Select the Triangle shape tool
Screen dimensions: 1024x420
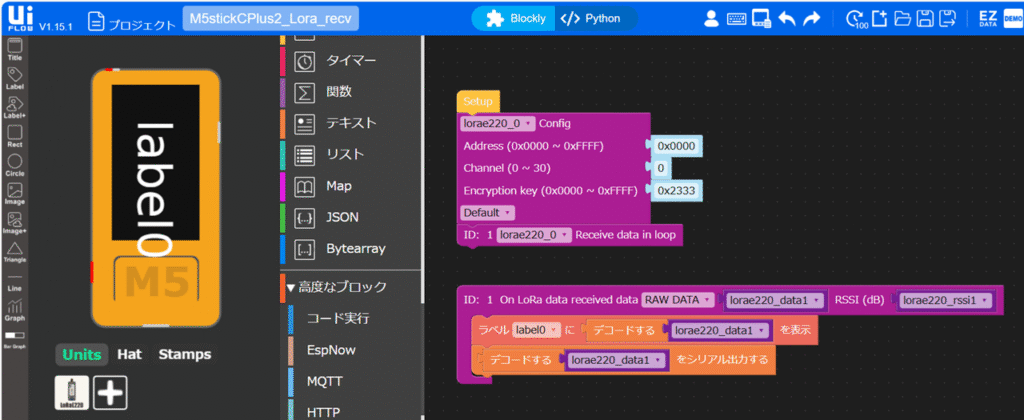point(15,252)
